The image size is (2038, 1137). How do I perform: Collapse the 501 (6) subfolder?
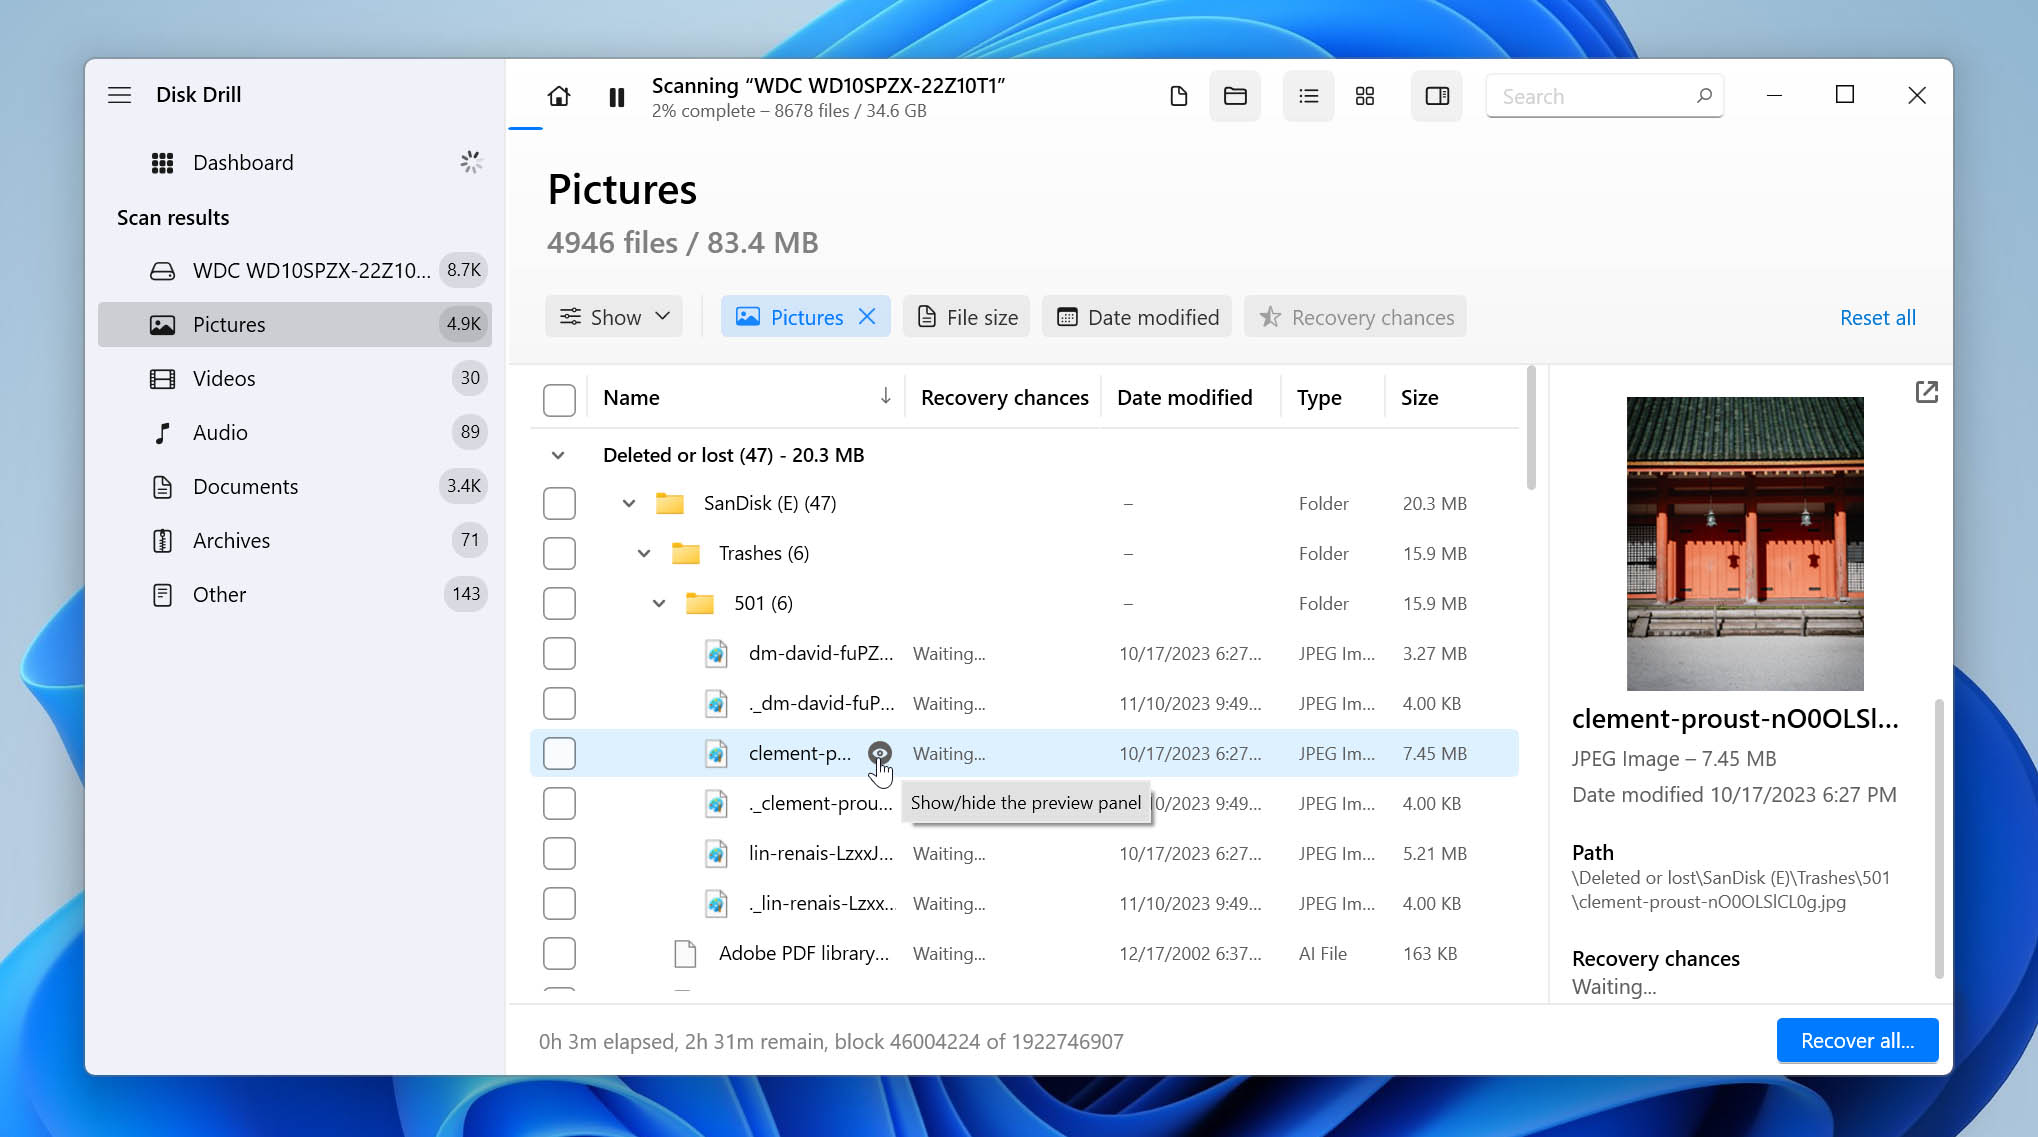[659, 604]
